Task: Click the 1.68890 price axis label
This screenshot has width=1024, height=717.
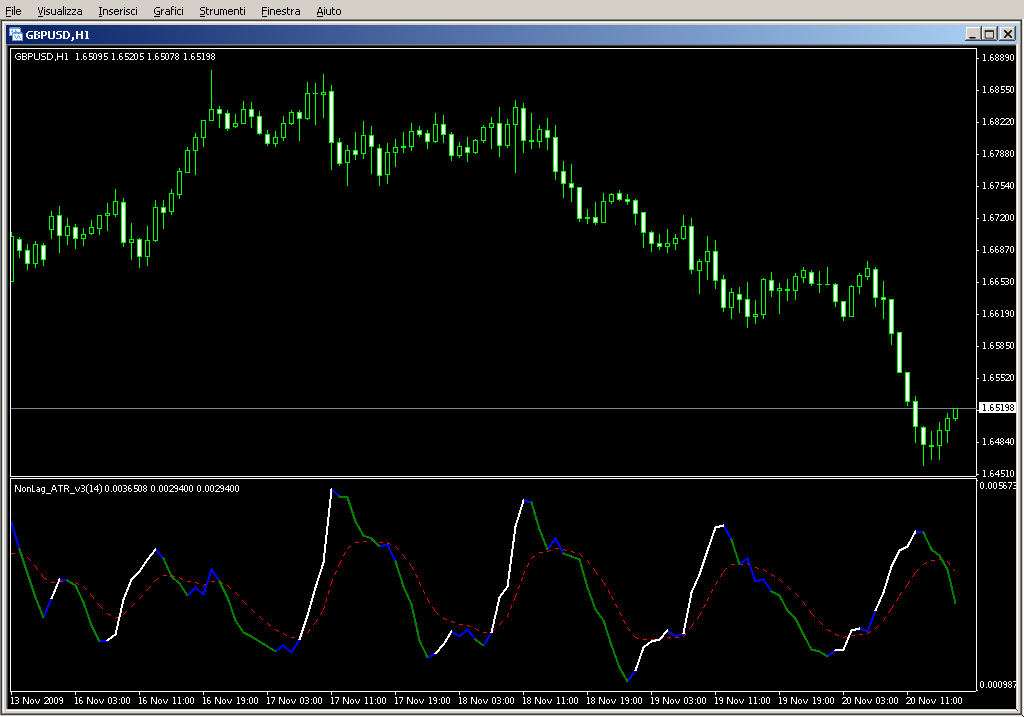Action: pos(999,57)
